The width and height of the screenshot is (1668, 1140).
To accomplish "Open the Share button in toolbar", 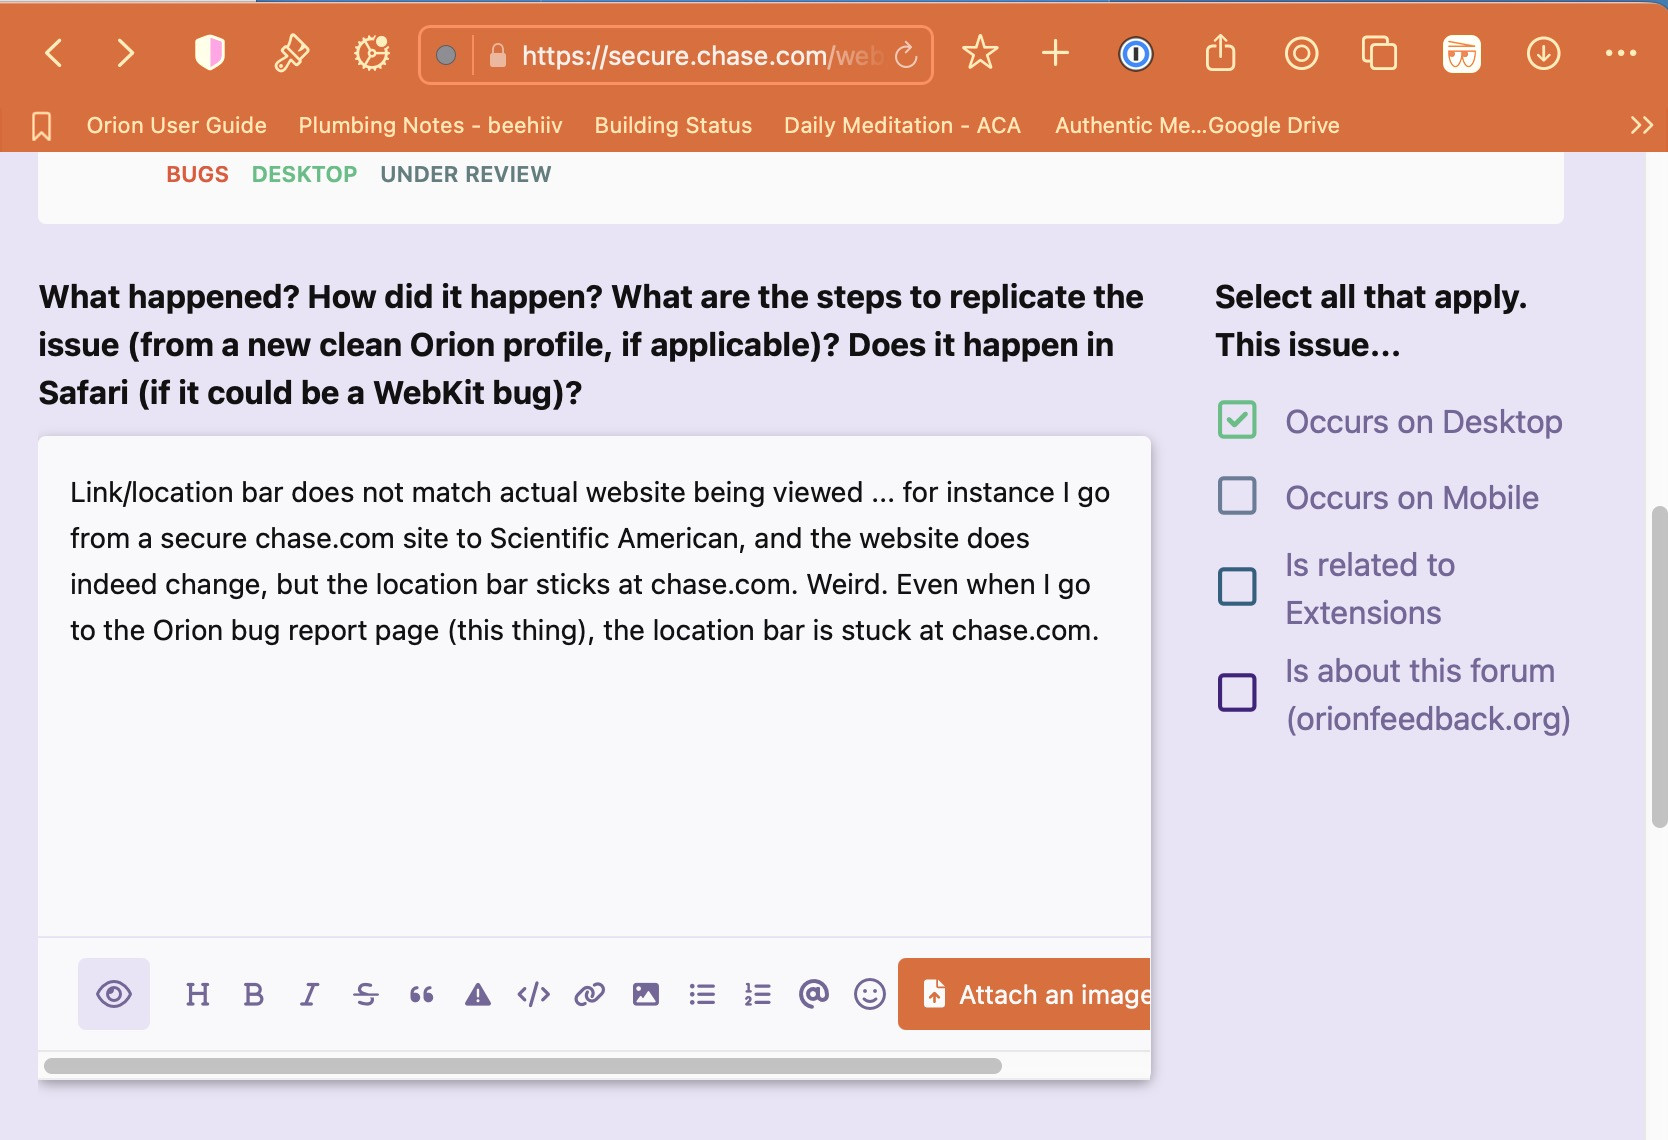I will pyautogui.click(x=1220, y=54).
